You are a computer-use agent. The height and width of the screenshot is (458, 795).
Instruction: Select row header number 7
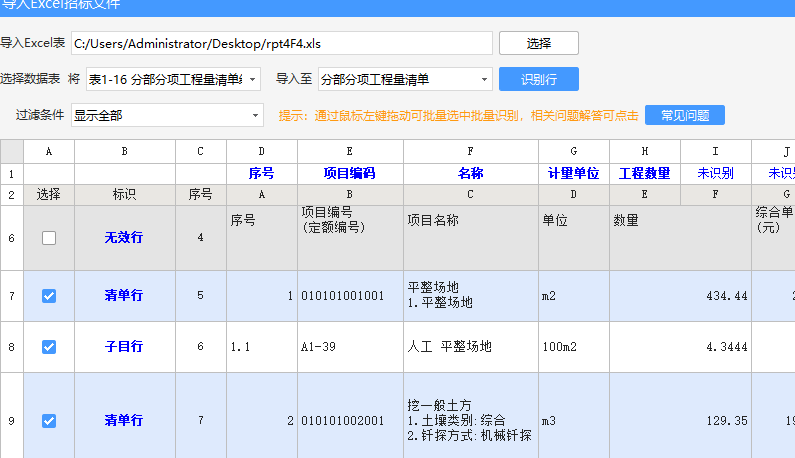pos(12,296)
